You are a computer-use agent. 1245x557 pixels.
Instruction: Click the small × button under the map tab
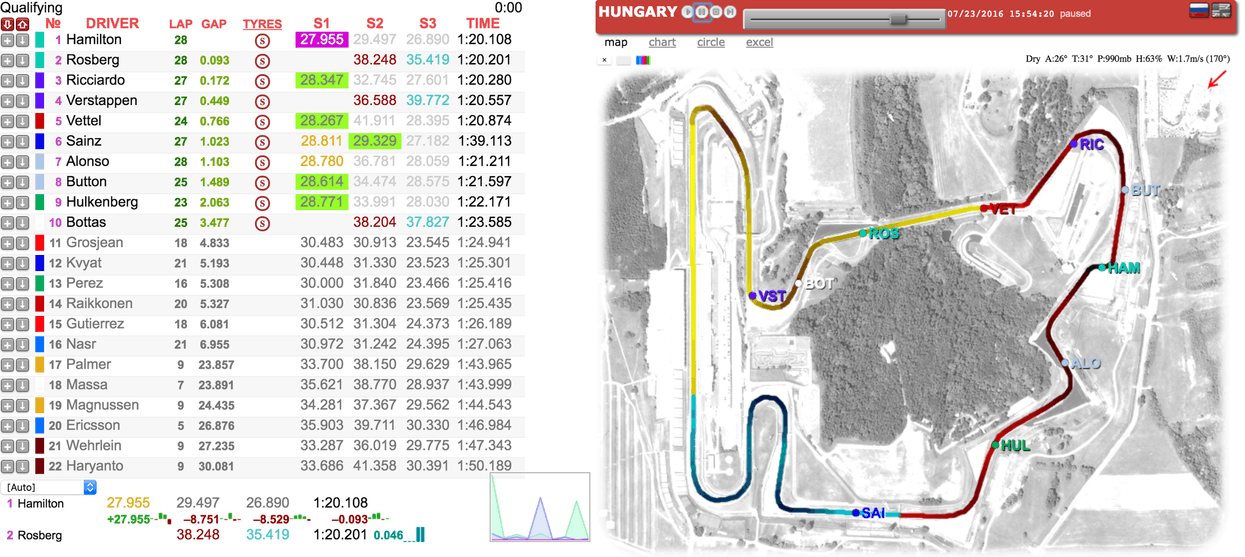point(604,60)
